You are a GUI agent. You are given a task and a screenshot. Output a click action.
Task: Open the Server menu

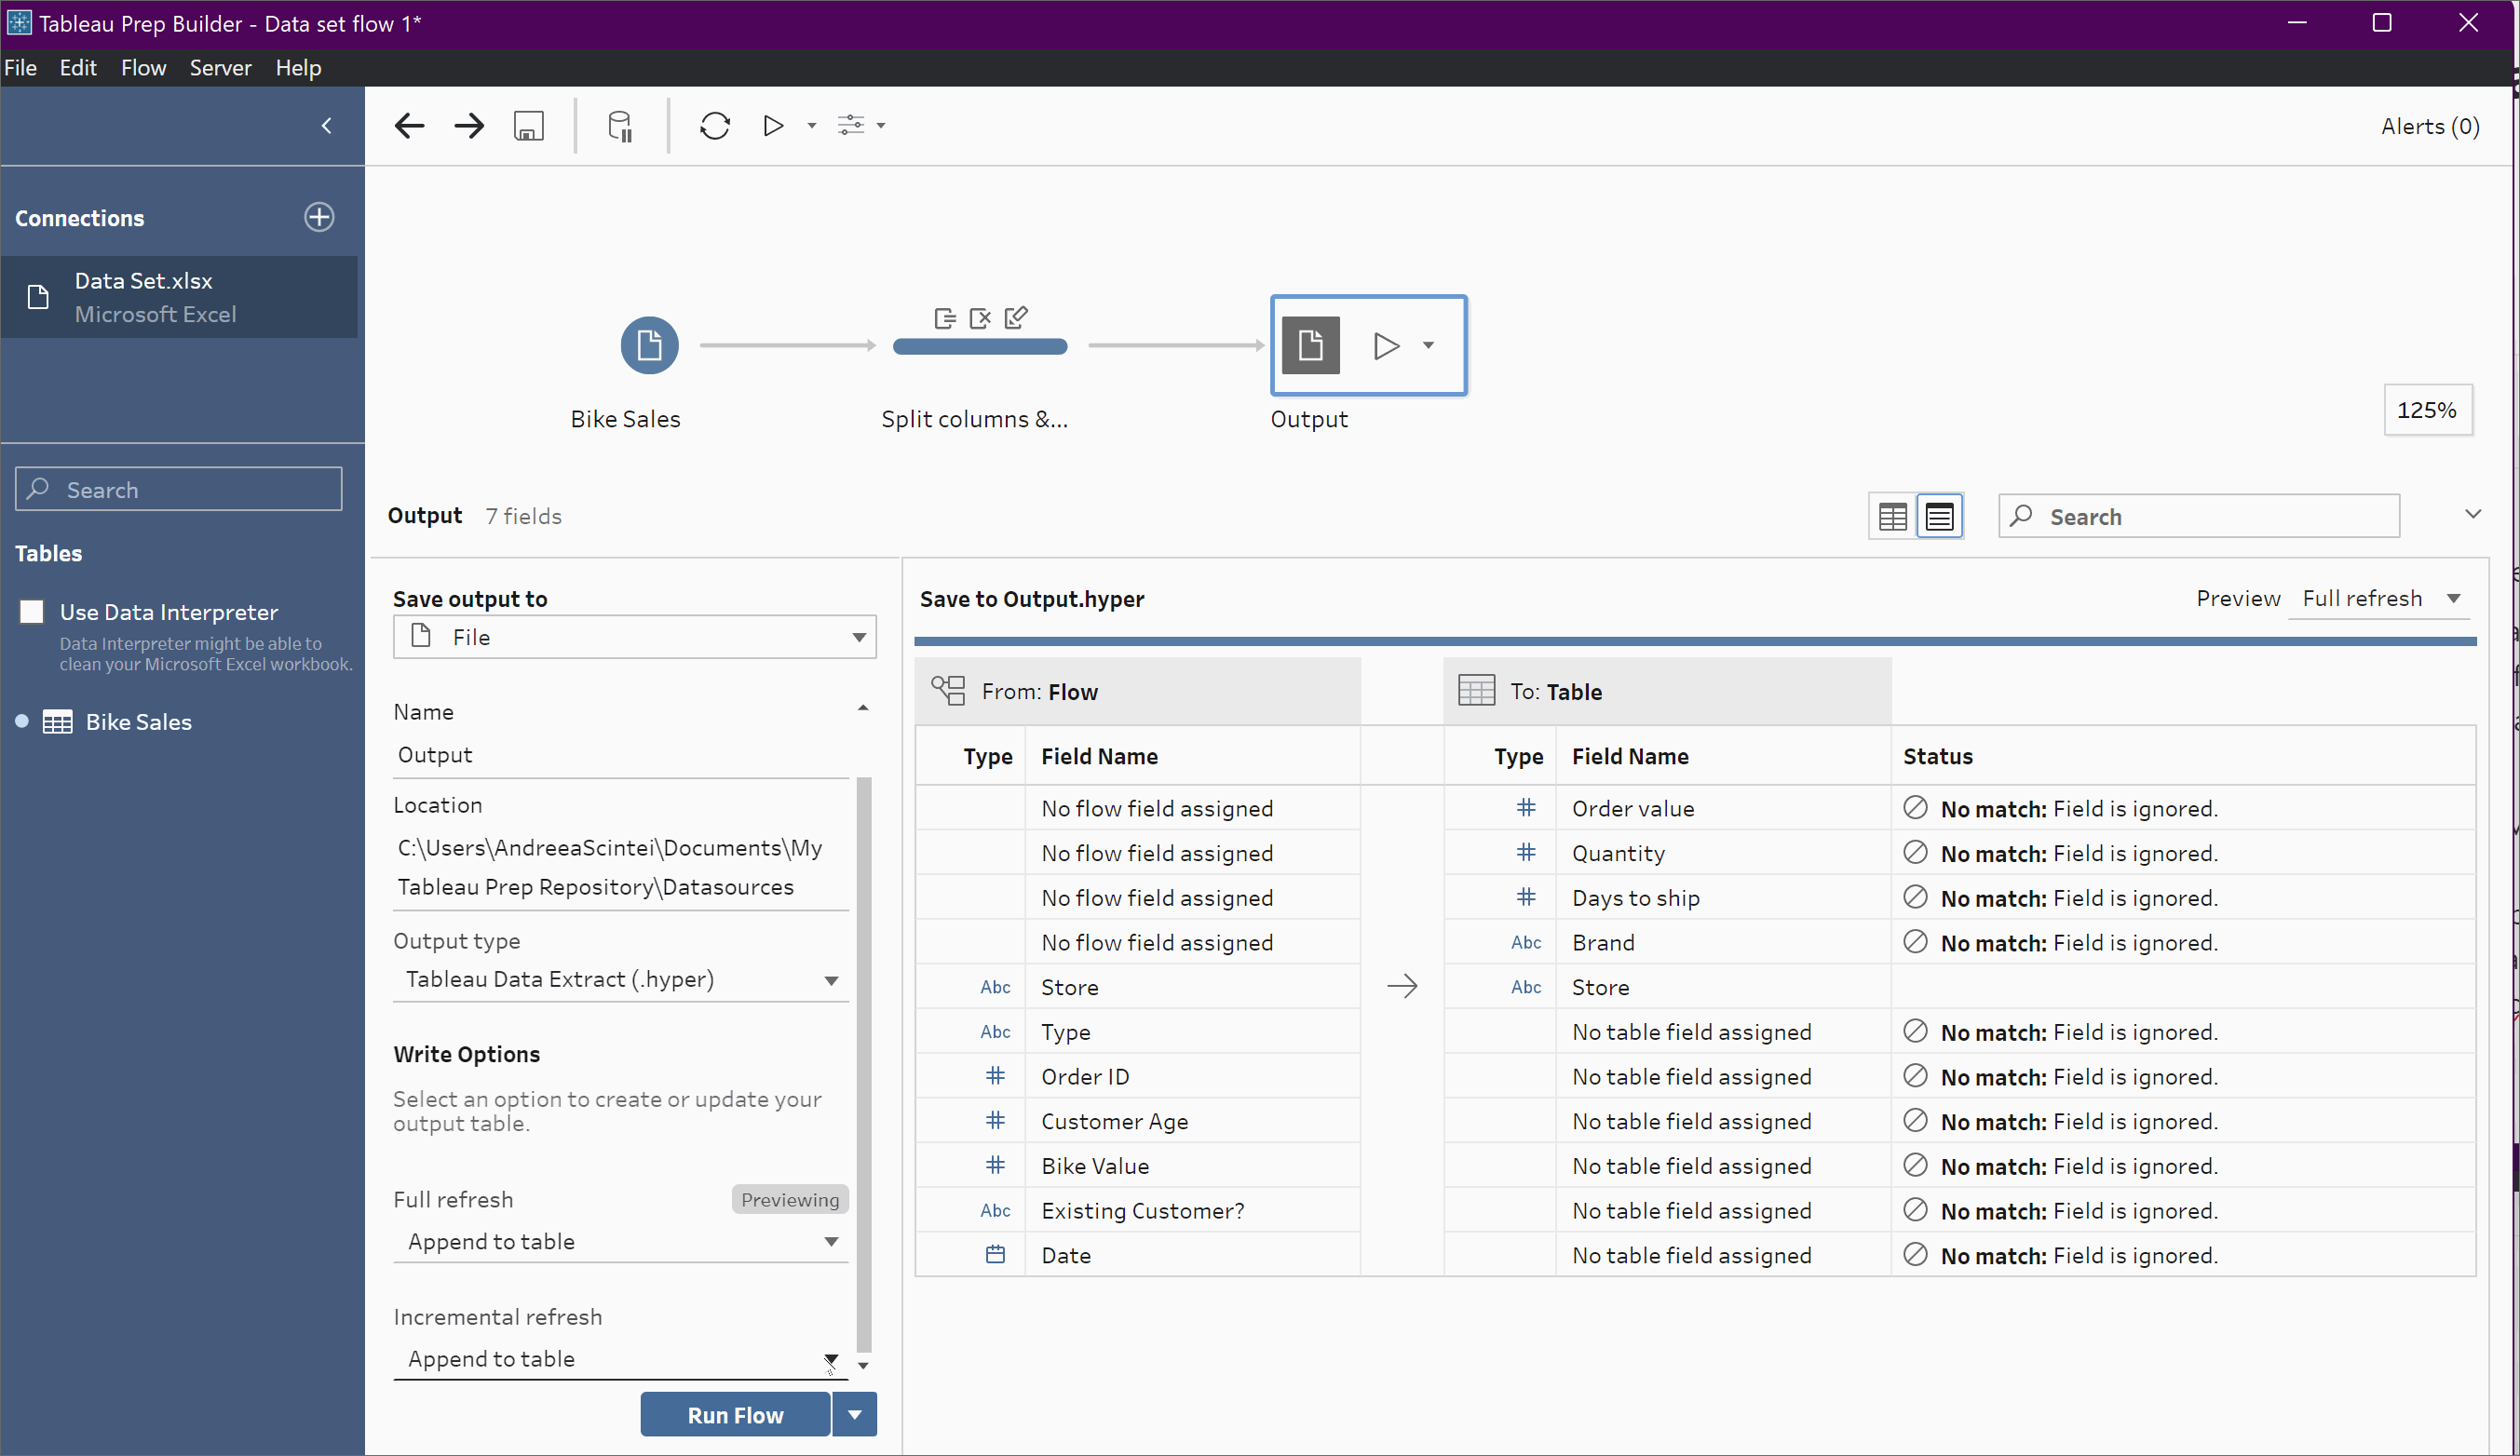click(x=220, y=68)
